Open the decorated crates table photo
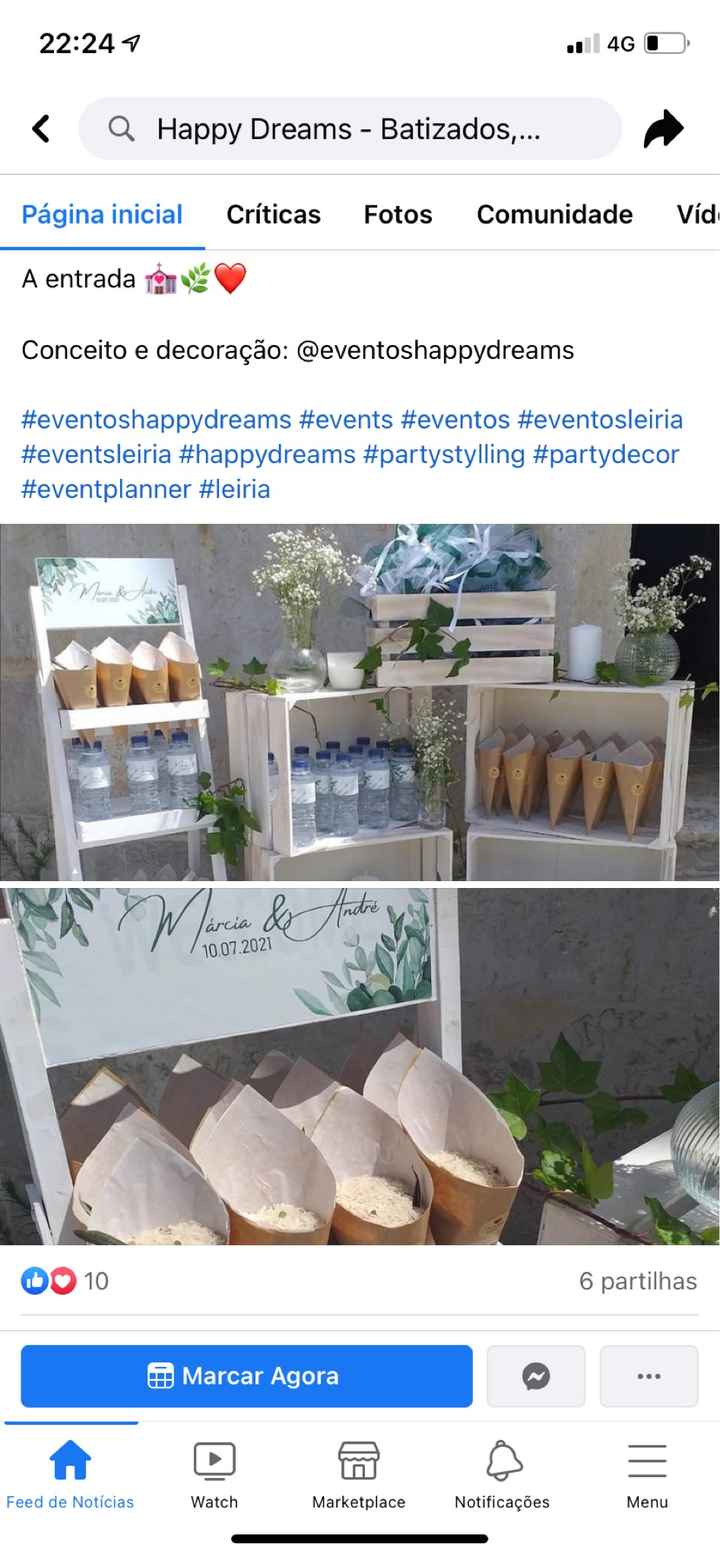This screenshot has height=1557, width=720. tap(360, 702)
